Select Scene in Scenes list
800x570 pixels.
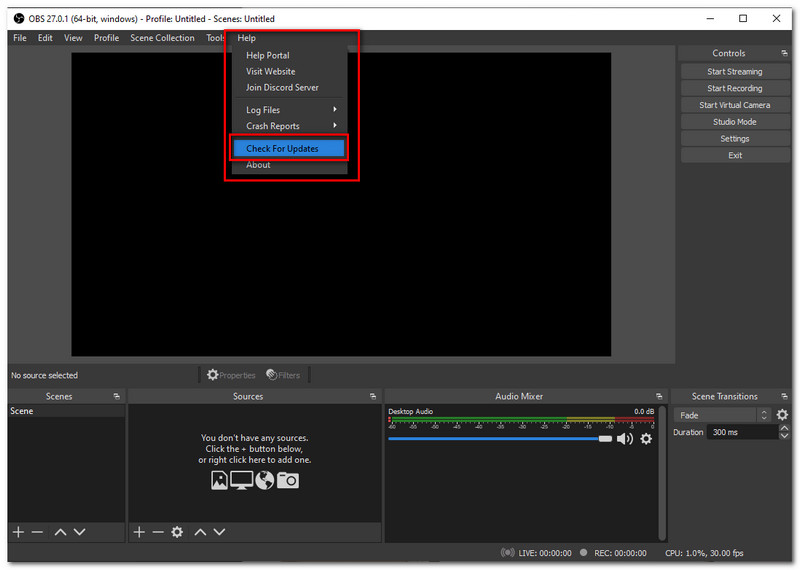tap(66, 411)
